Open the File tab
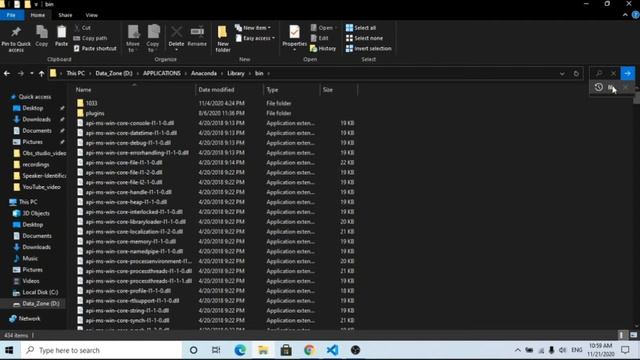 tap(11, 15)
